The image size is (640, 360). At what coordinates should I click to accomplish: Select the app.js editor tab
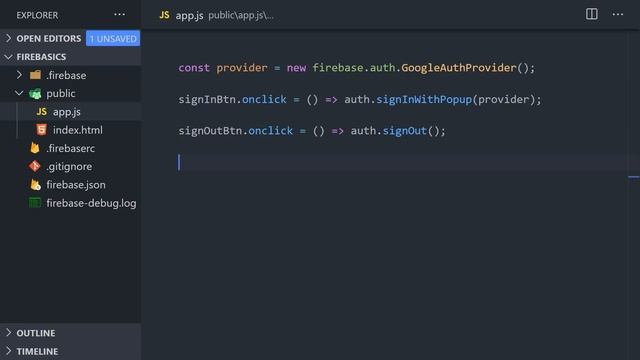pyautogui.click(x=189, y=15)
